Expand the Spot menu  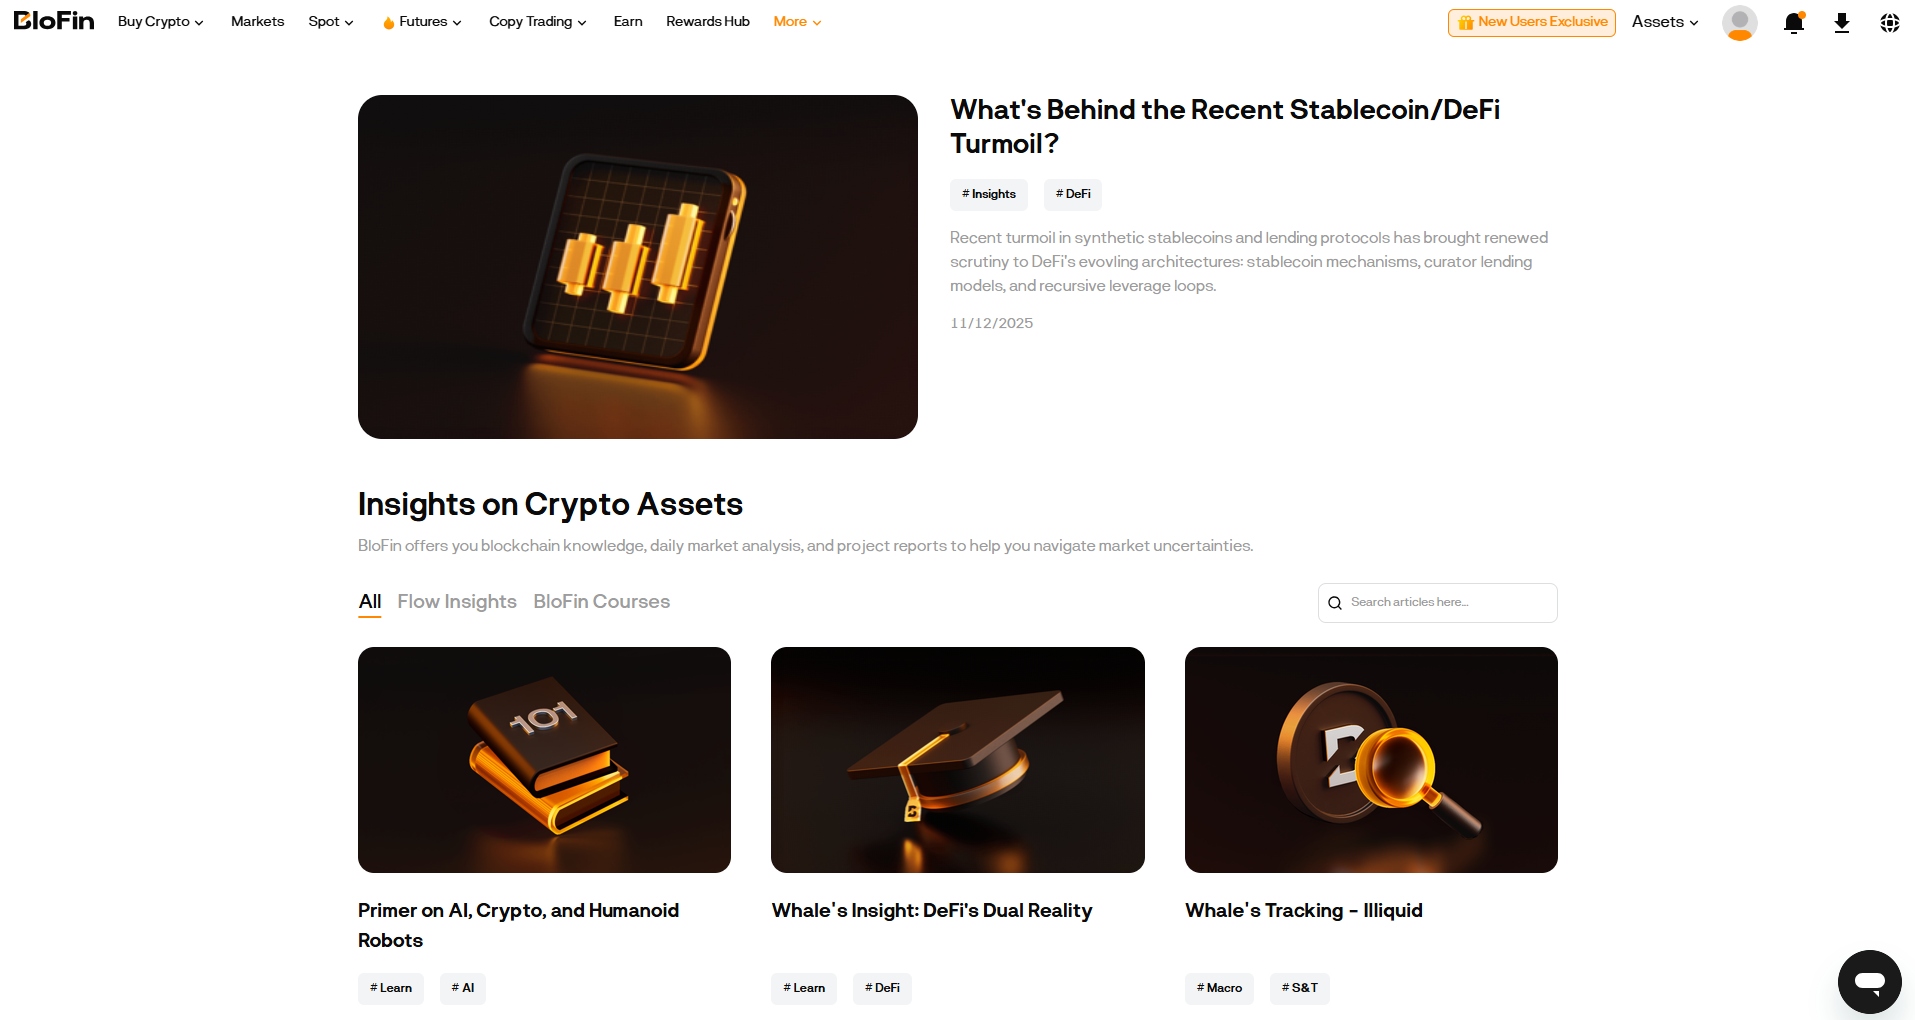330,22
